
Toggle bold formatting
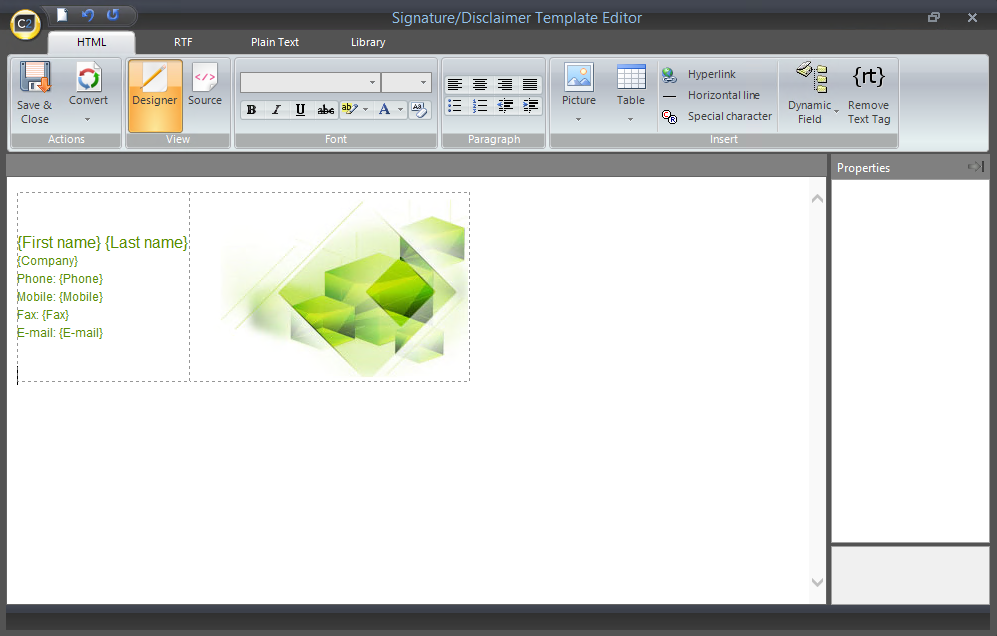[251, 110]
